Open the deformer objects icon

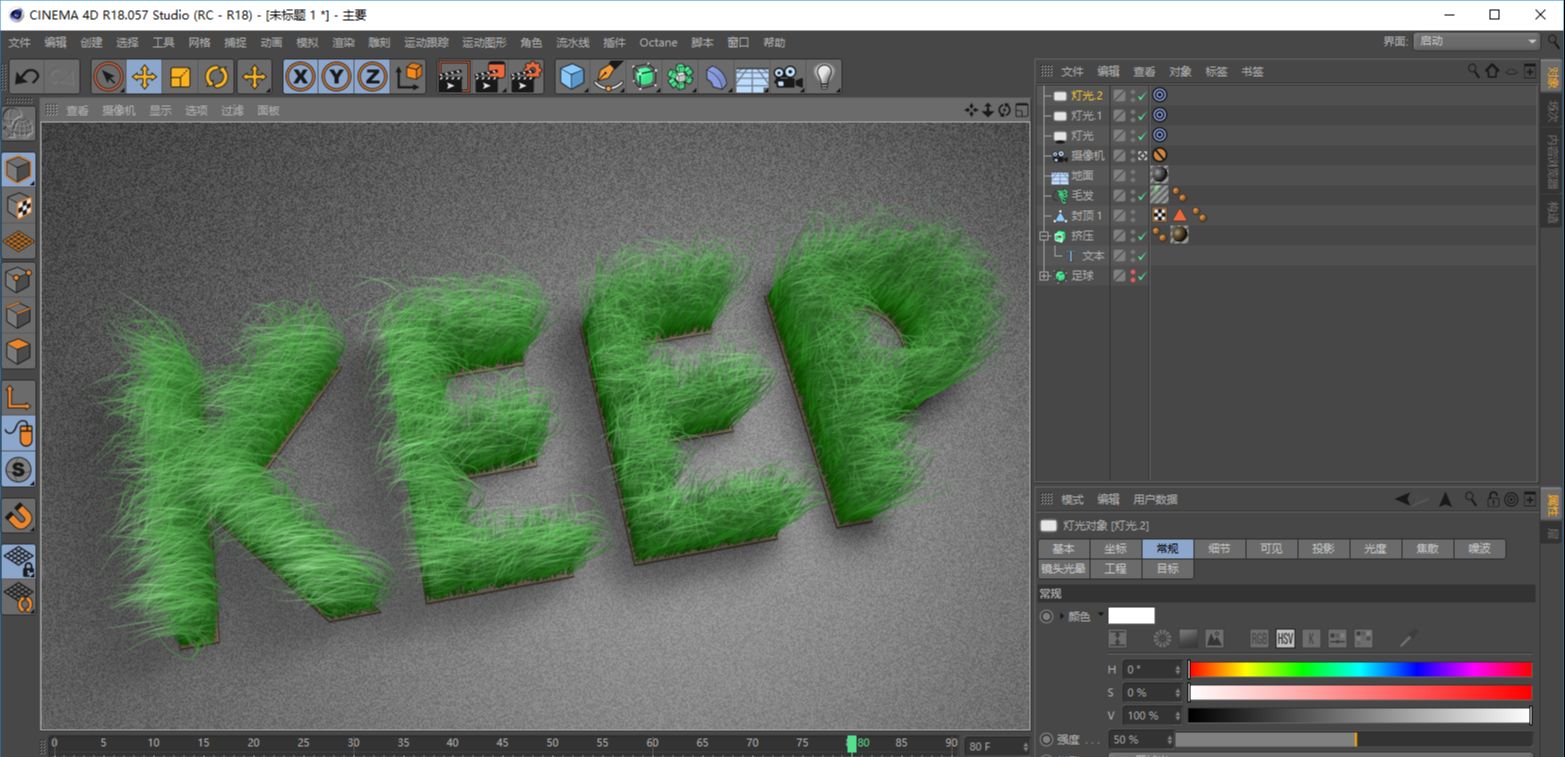tap(717, 77)
